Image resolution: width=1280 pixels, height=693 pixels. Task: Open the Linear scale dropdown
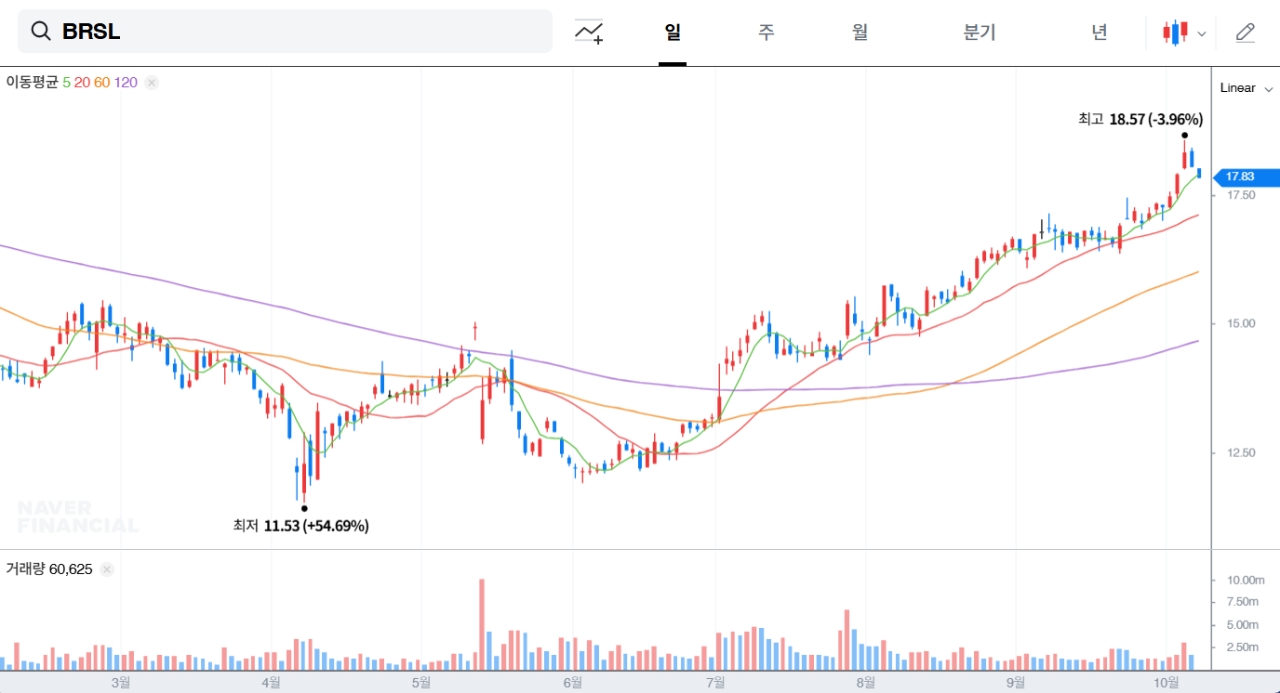(1246, 88)
